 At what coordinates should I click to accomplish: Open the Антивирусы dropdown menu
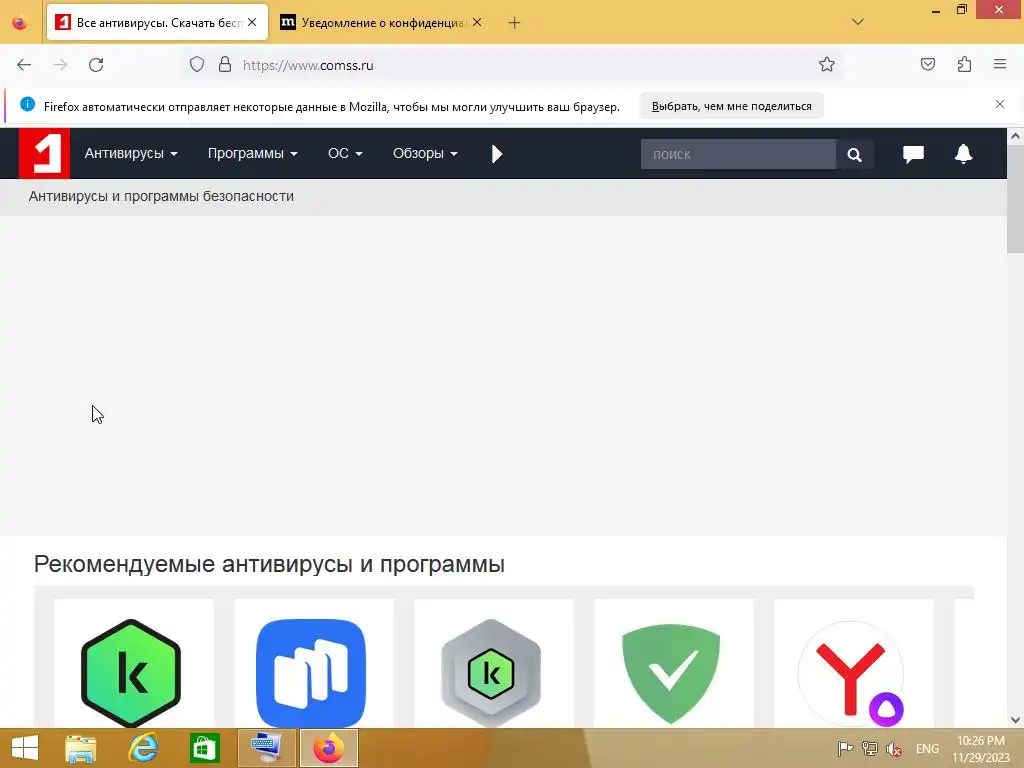pos(131,153)
